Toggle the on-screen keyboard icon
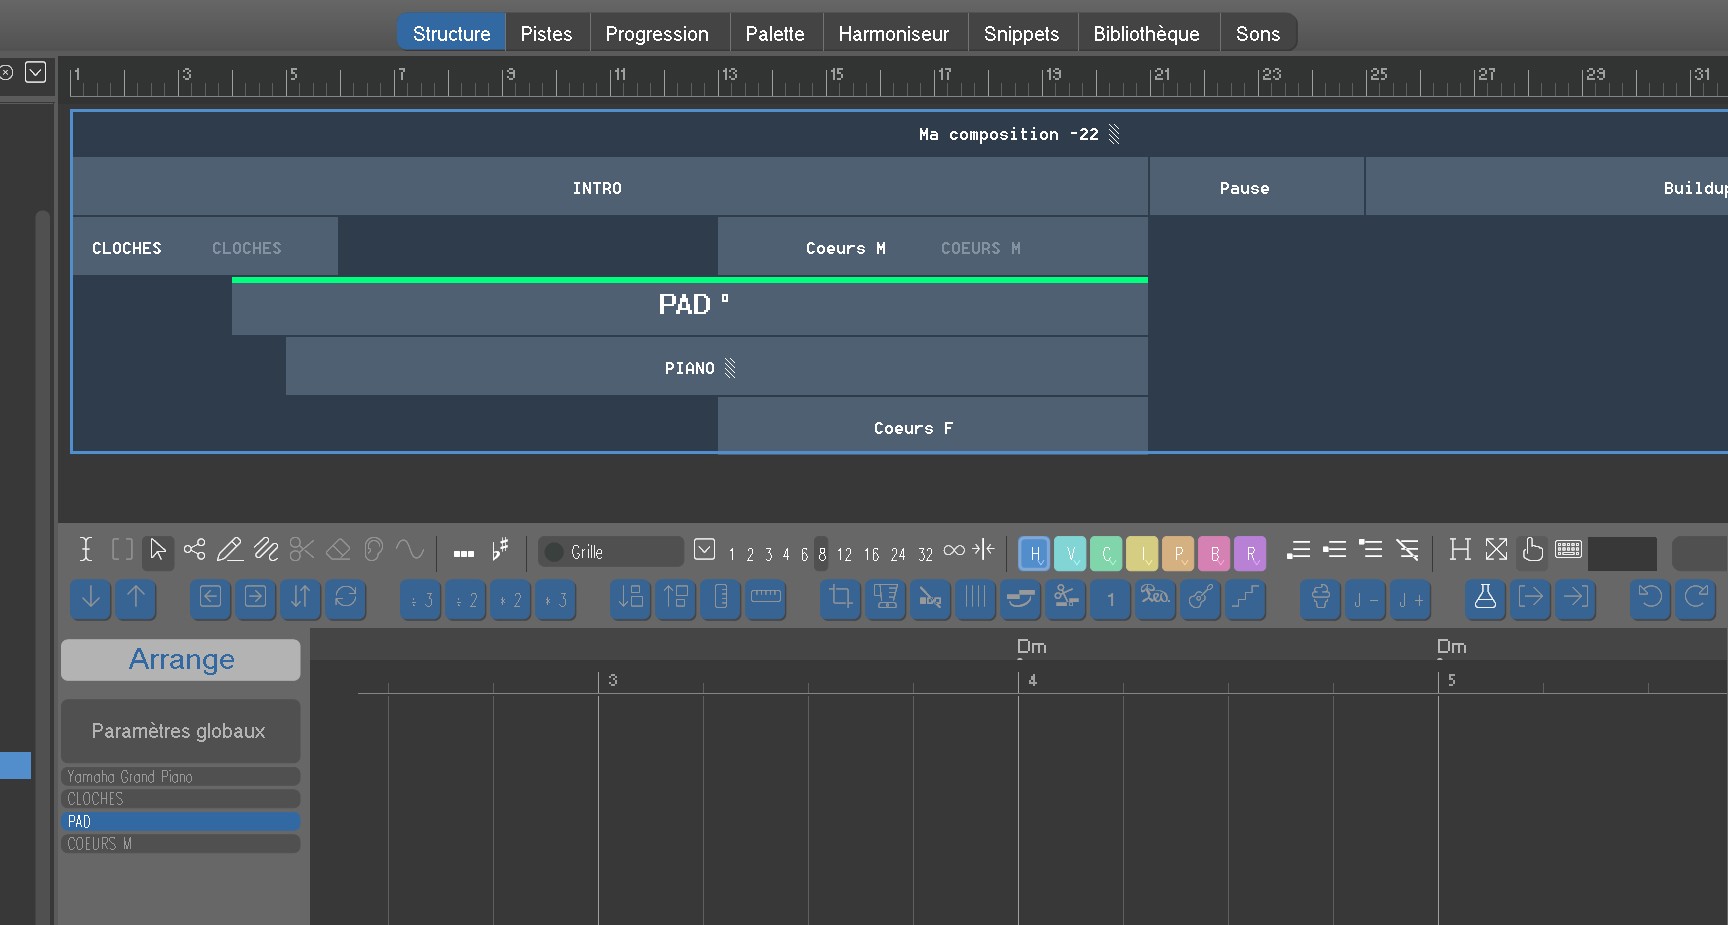This screenshot has height=925, width=1728. pyautogui.click(x=1568, y=550)
